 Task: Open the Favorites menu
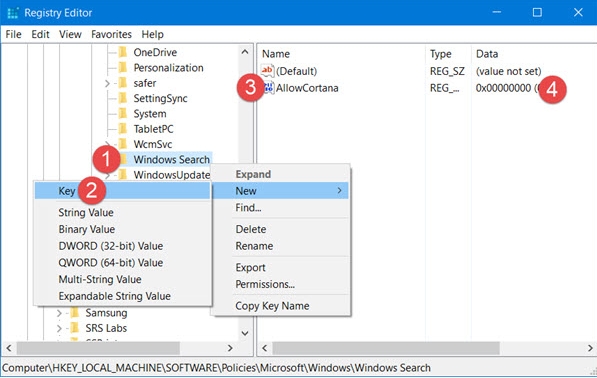[x=111, y=34]
